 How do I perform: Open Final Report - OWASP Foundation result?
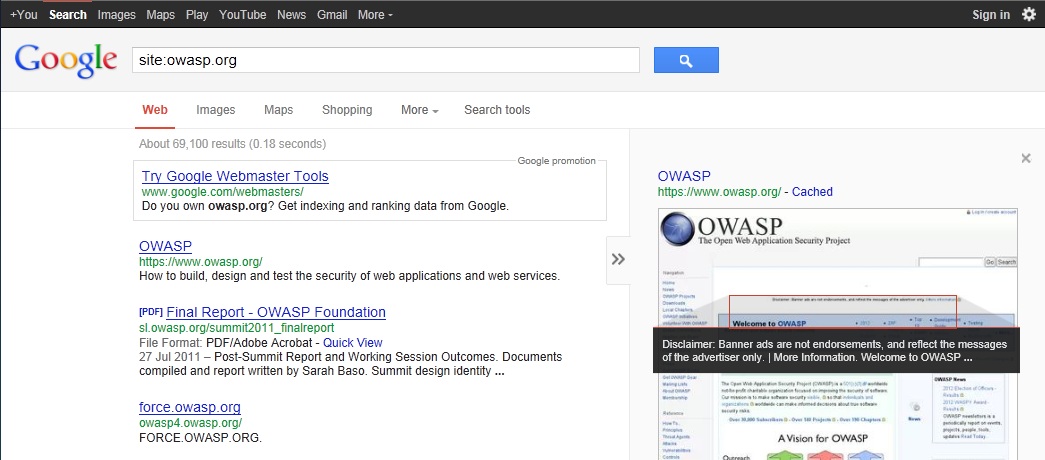coord(276,312)
